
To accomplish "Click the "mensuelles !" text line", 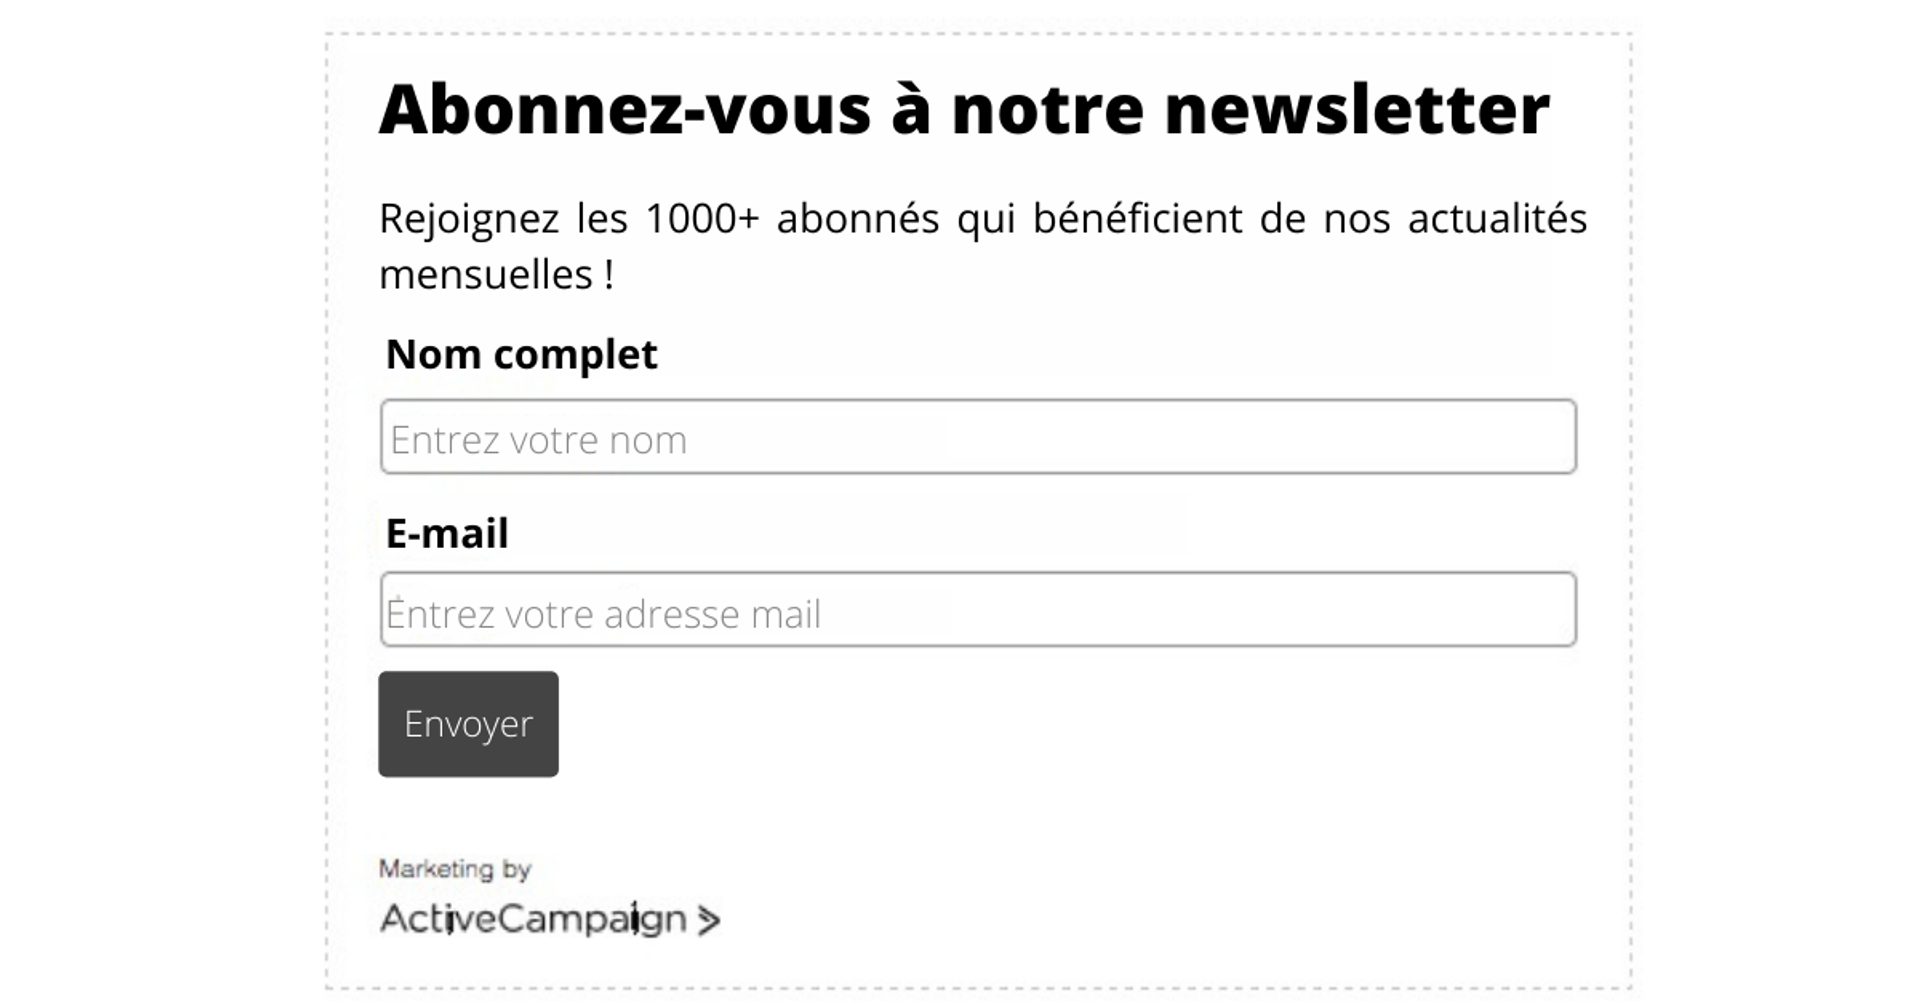I will pos(496,274).
